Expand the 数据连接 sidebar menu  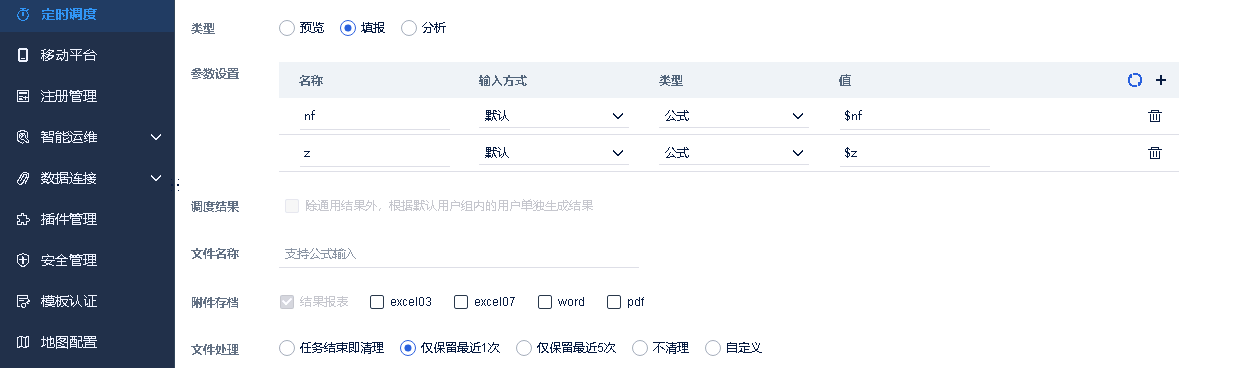click(x=87, y=178)
